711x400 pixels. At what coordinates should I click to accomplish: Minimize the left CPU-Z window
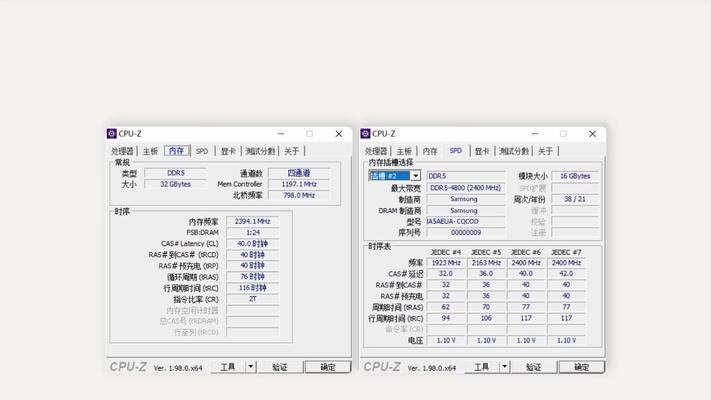(281, 134)
